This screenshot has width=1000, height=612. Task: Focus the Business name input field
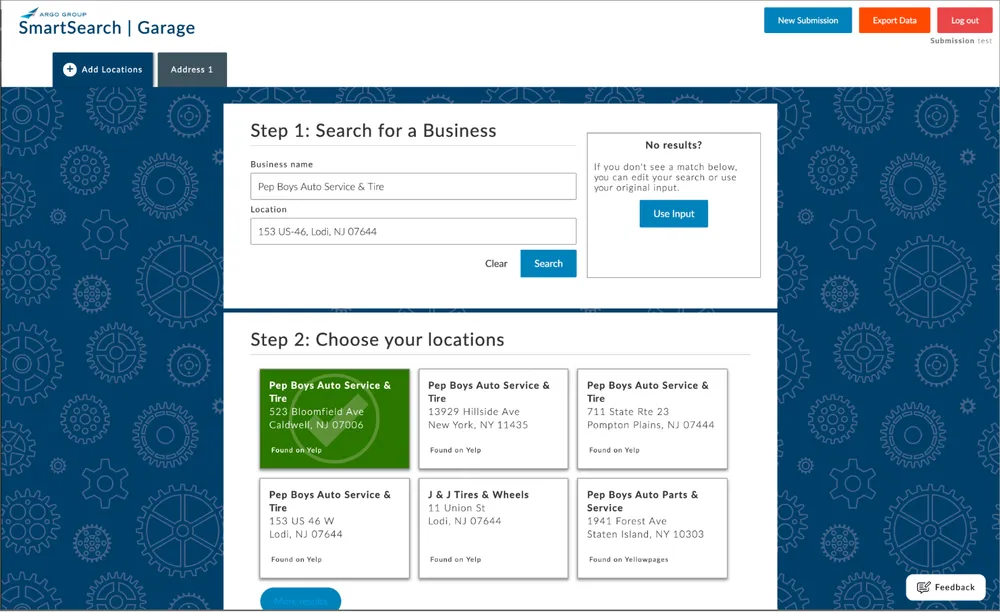(x=413, y=186)
